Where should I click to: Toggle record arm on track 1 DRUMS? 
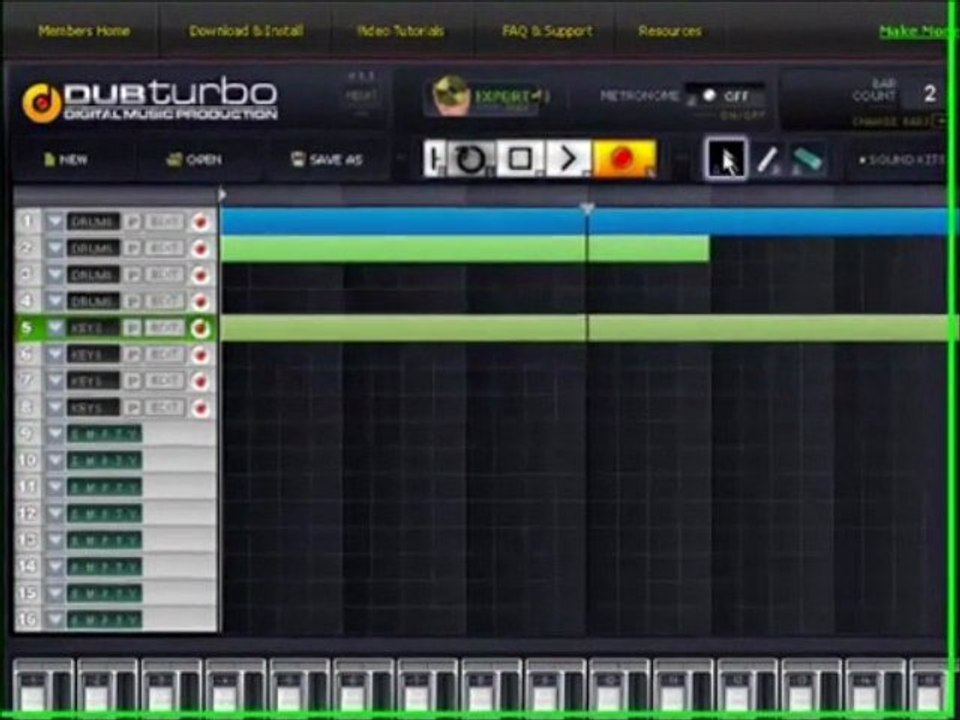[200, 222]
